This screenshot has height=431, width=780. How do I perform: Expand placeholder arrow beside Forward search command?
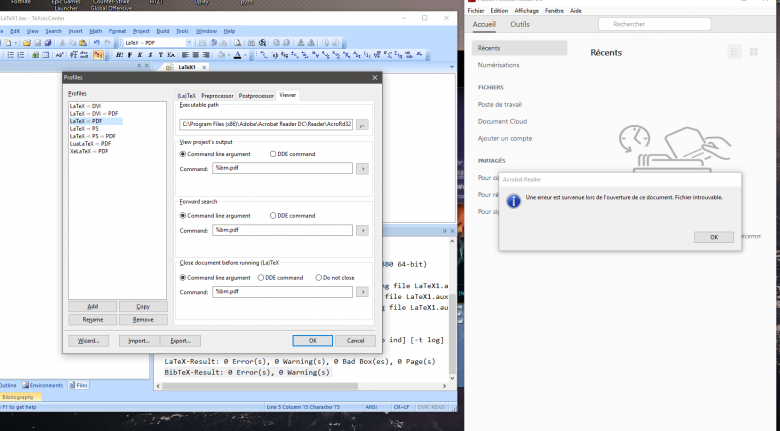(x=362, y=230)
